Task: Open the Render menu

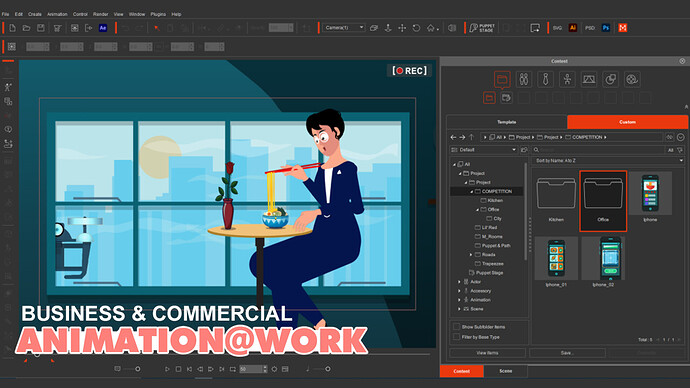Action: (100, 14)
